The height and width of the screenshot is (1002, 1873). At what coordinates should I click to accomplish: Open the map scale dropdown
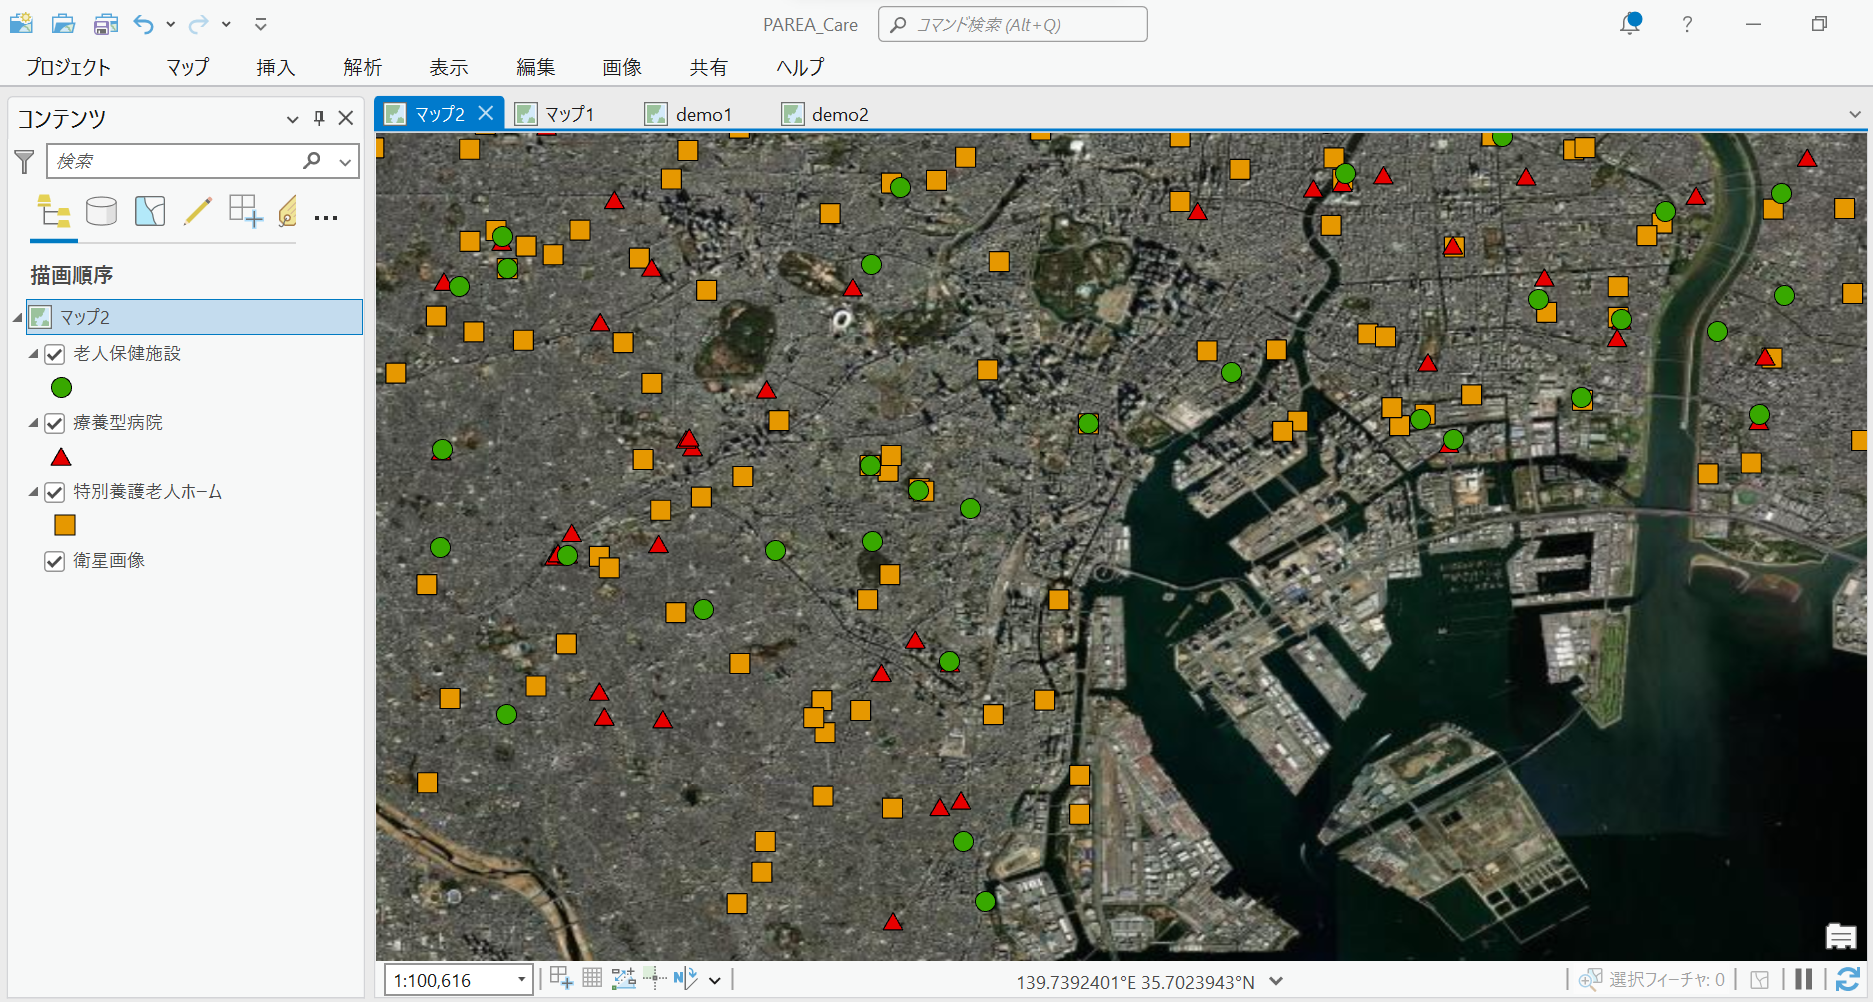click(522, 980)
